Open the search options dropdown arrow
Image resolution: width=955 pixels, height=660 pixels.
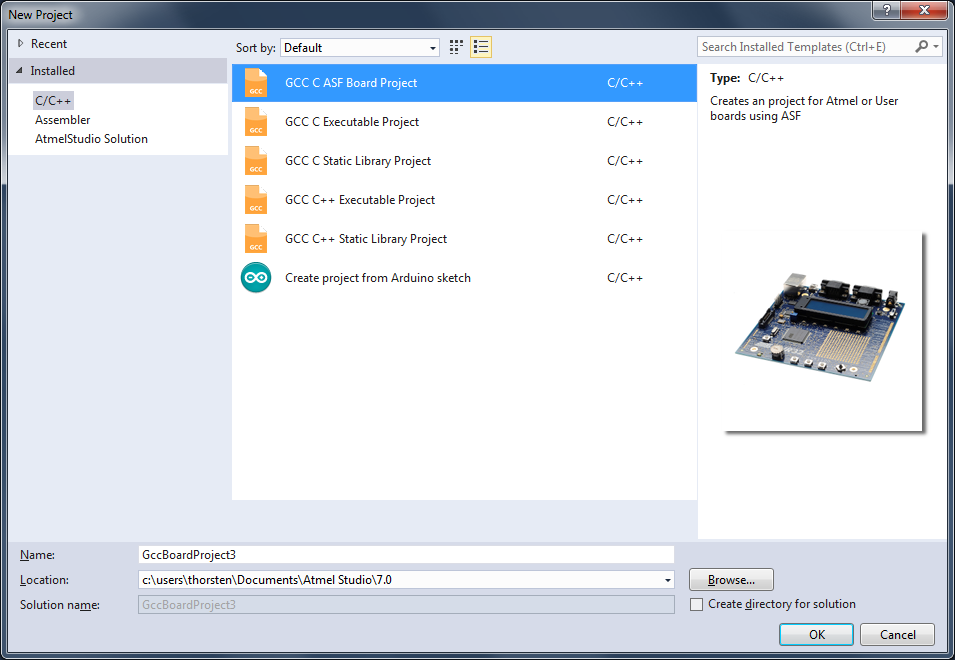936,47
